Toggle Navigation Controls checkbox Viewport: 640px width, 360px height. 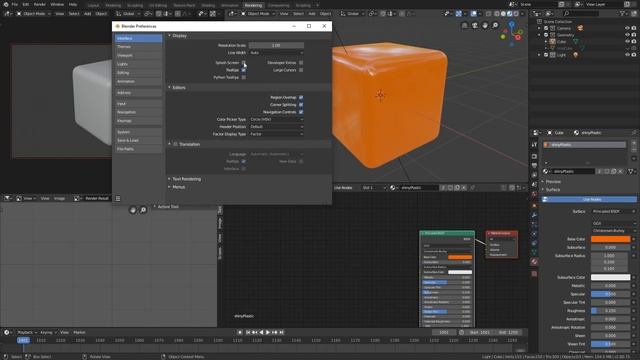click(x=301, y=112)
